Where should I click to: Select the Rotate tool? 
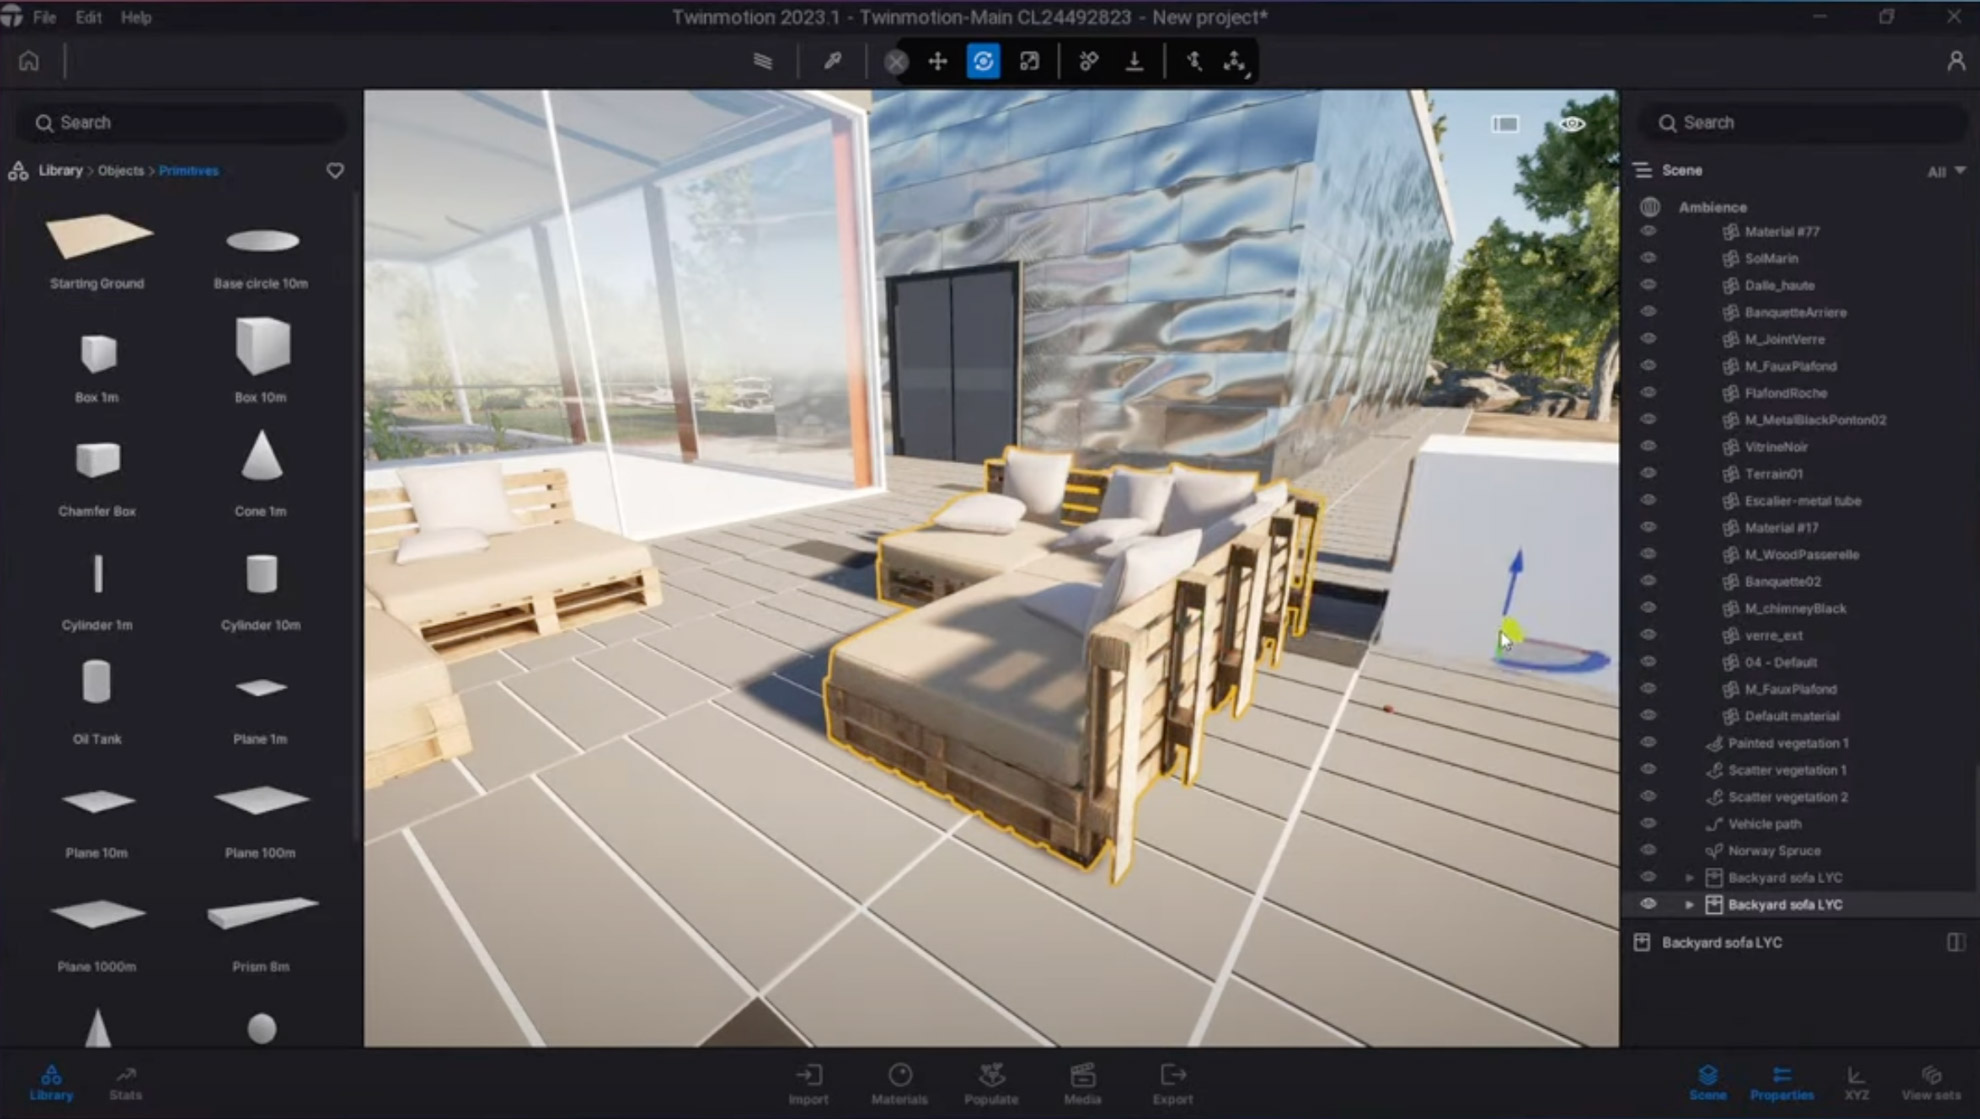click(983, 62)
